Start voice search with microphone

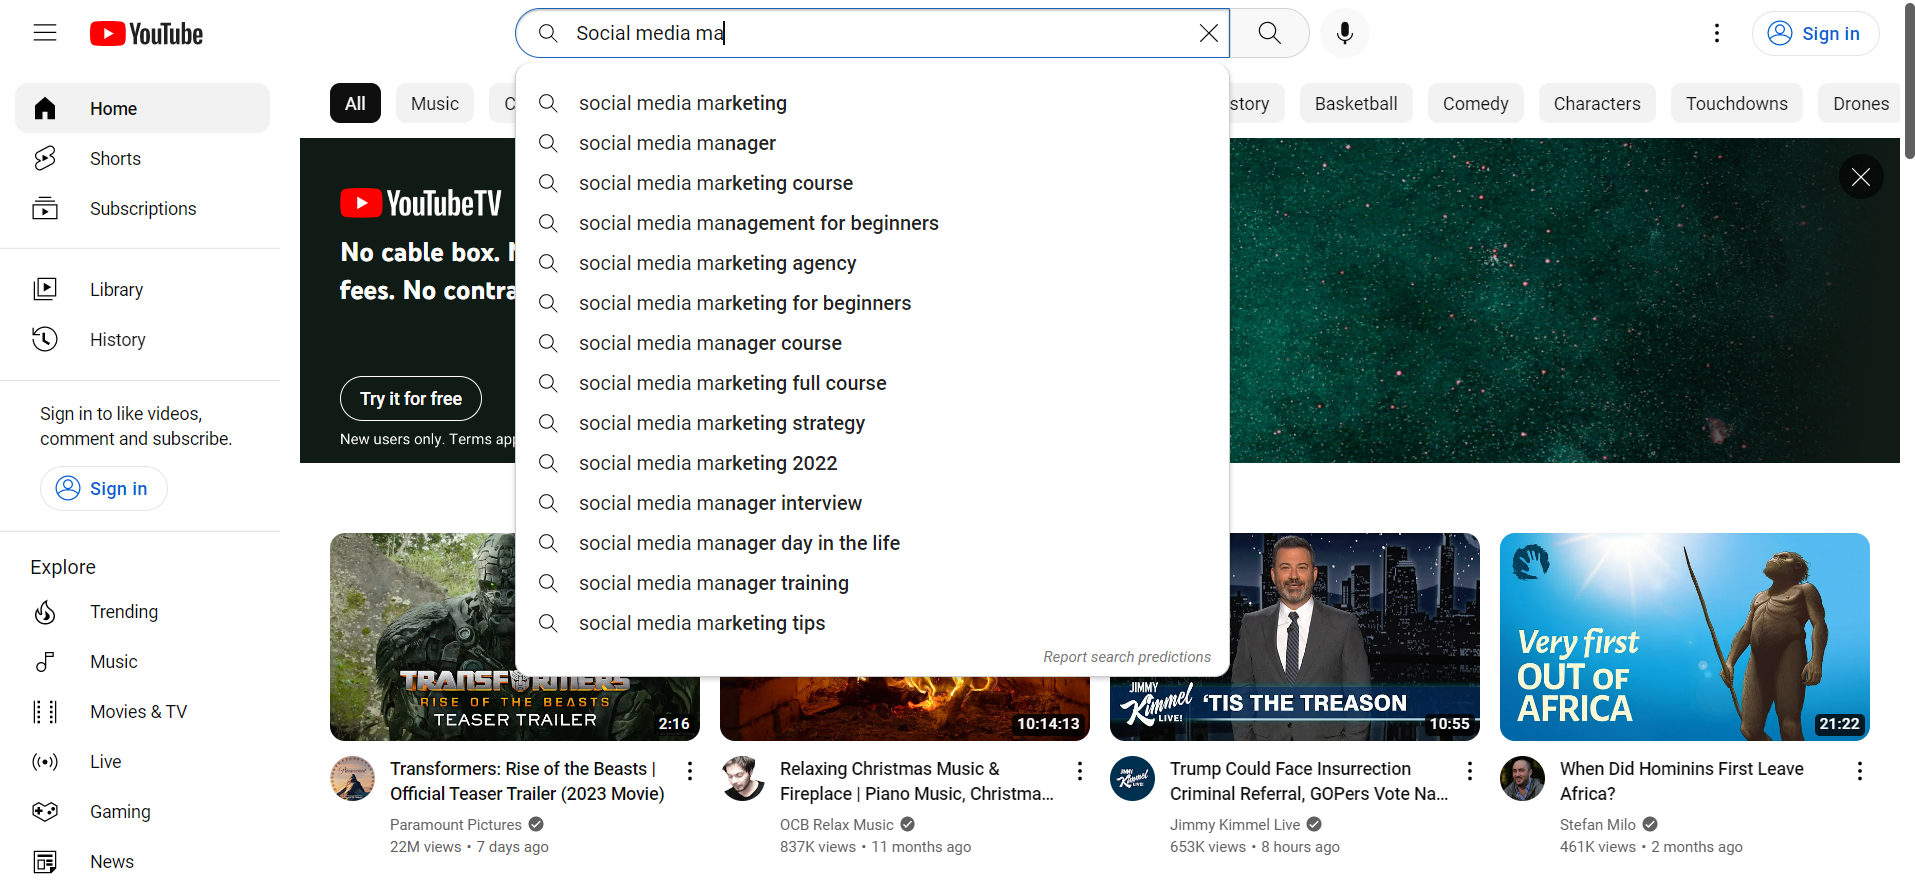point(1345,33)
